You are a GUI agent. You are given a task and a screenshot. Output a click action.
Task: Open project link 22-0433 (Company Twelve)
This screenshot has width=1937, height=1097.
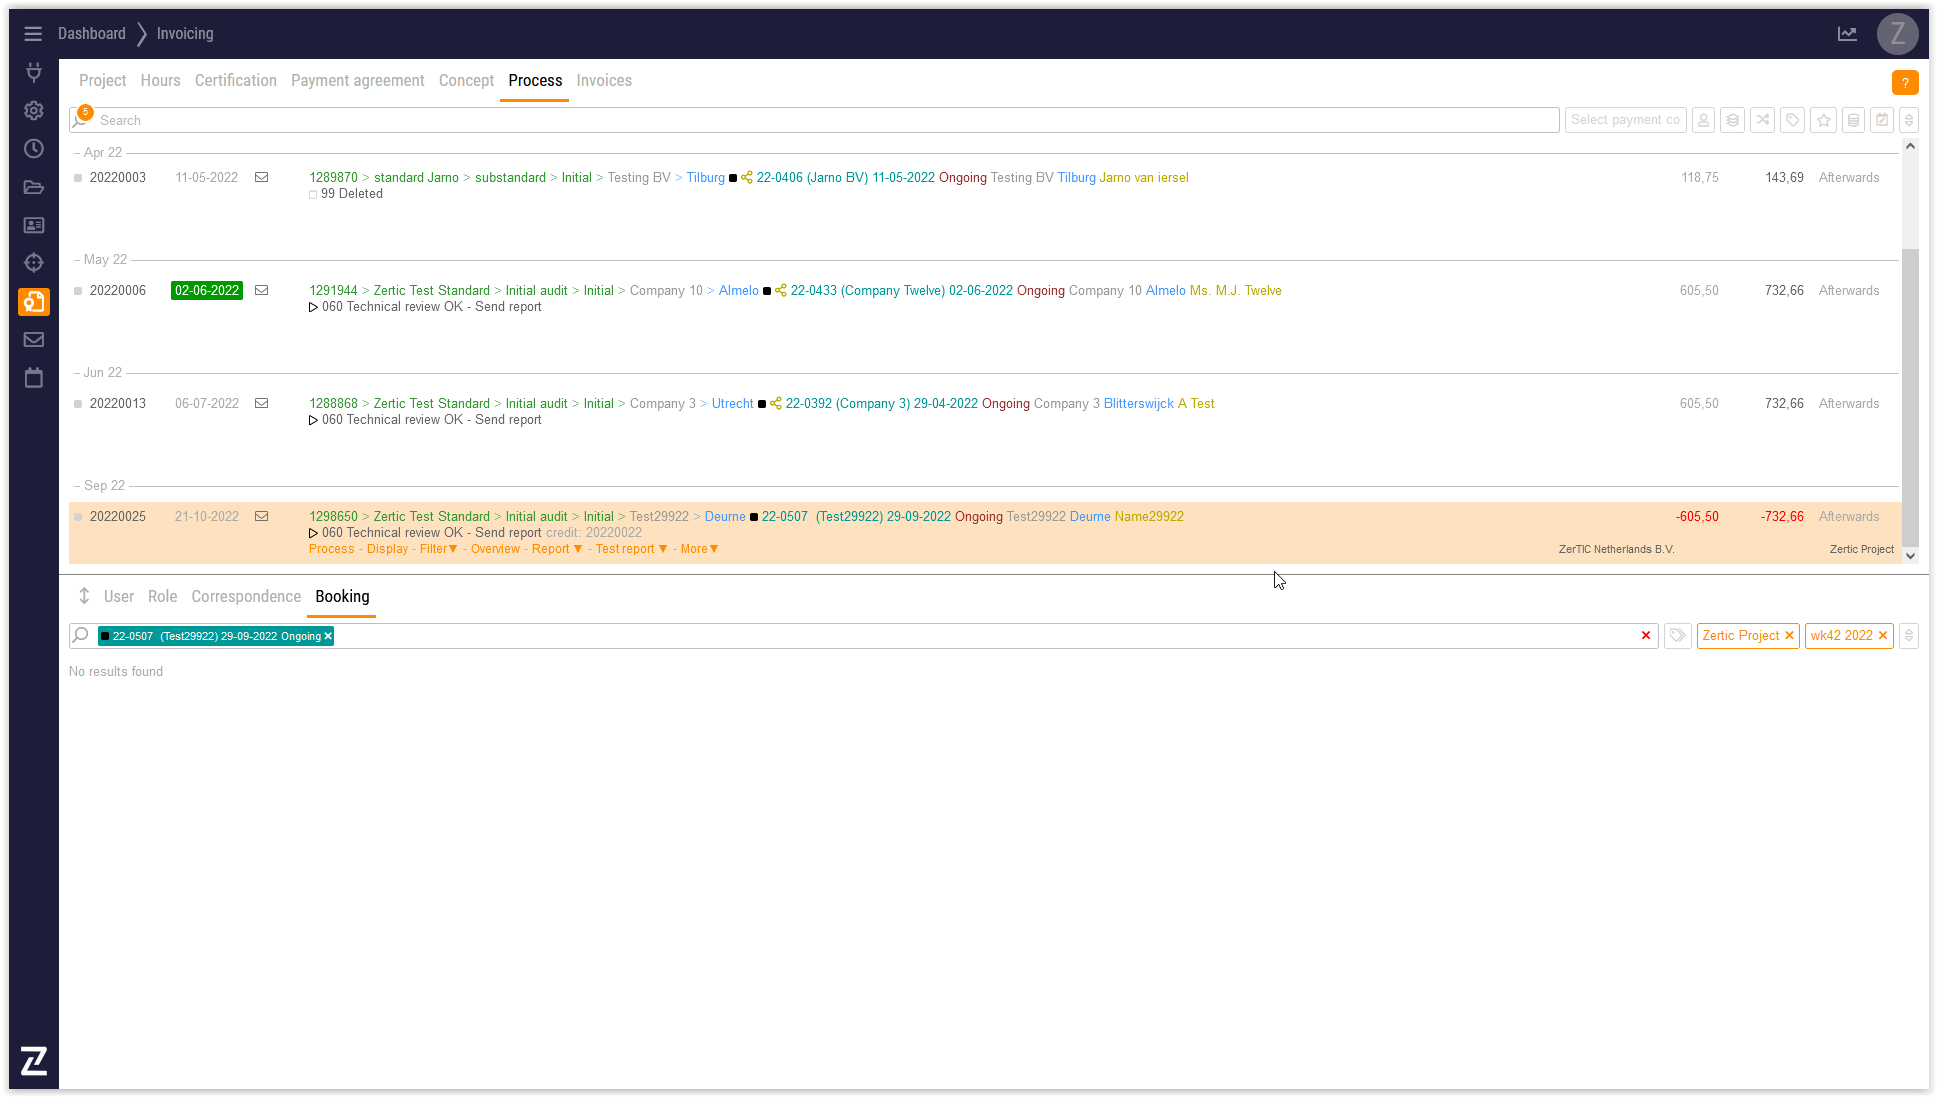[x=867, y=291]
